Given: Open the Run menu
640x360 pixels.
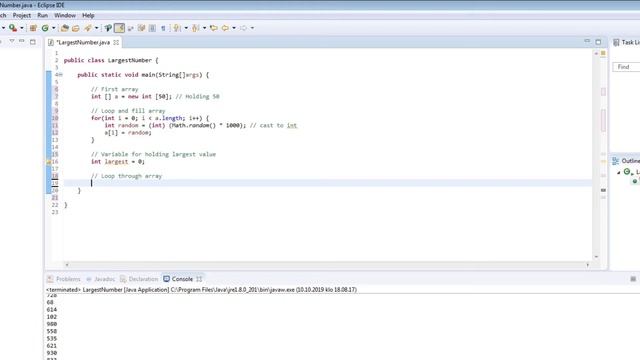Looking at the screenshot, I should 42,15.
